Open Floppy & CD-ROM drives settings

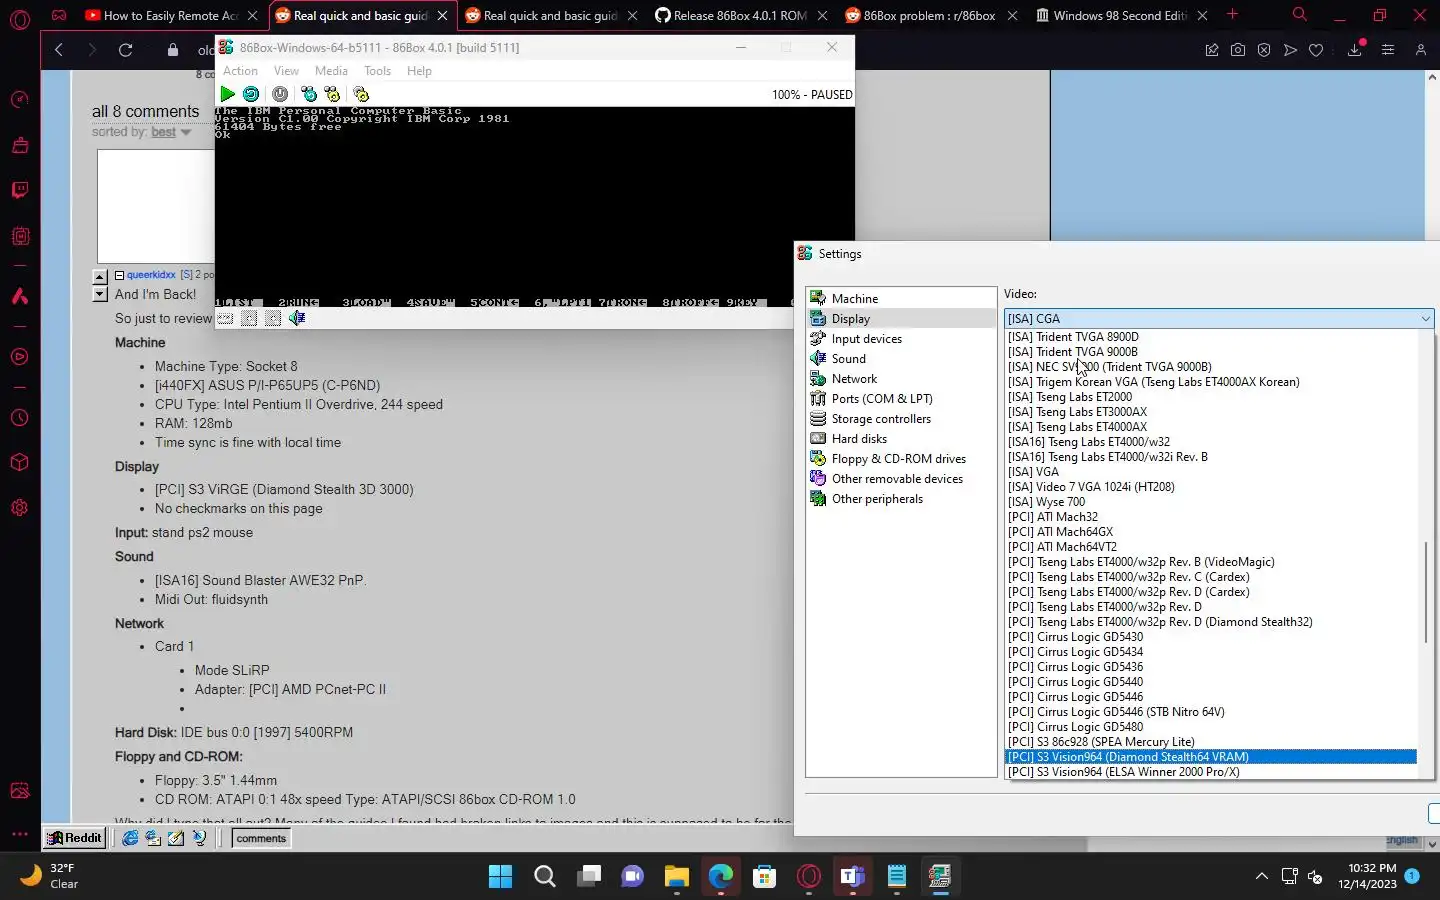901,458
